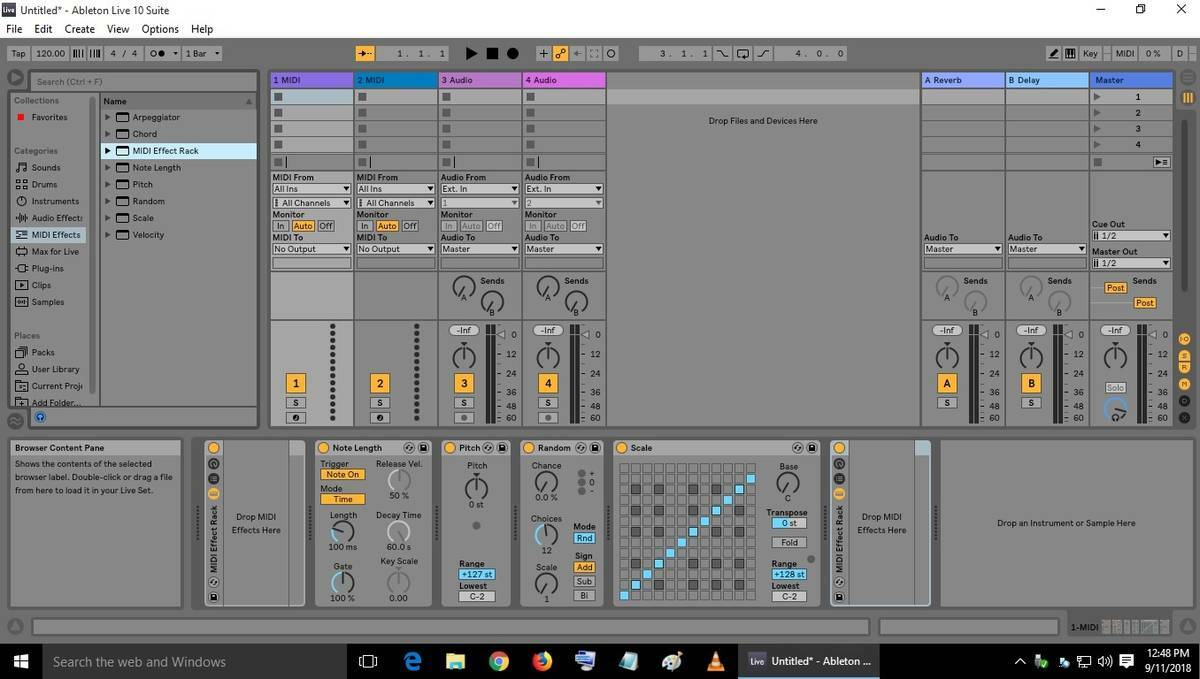Expand the Random folder in browser
The height and width of the screenshot is (679, 1200).
tap(108, 201)
